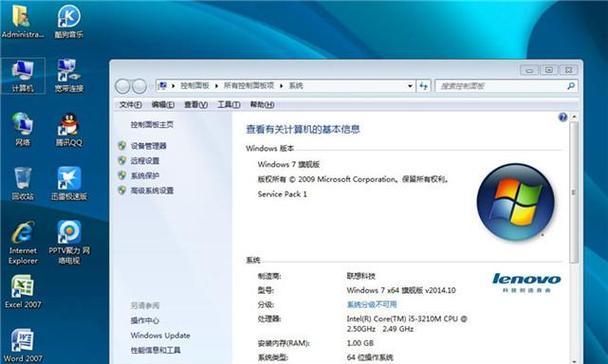Select the Word 2007 desktop icon
The width and height of the screenshot is (608, 364).
(x=22, y=345)
